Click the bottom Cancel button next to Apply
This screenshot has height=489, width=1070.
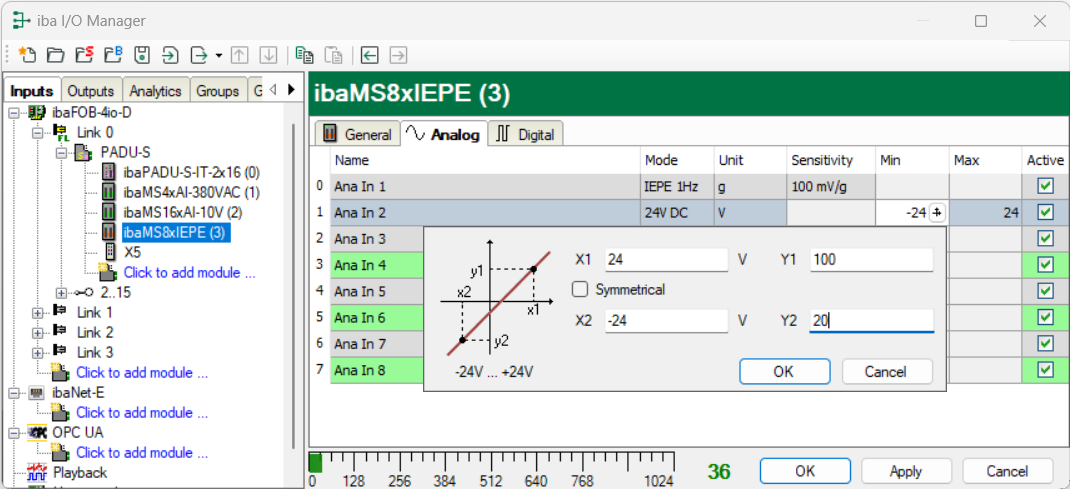pos(1007,471)
